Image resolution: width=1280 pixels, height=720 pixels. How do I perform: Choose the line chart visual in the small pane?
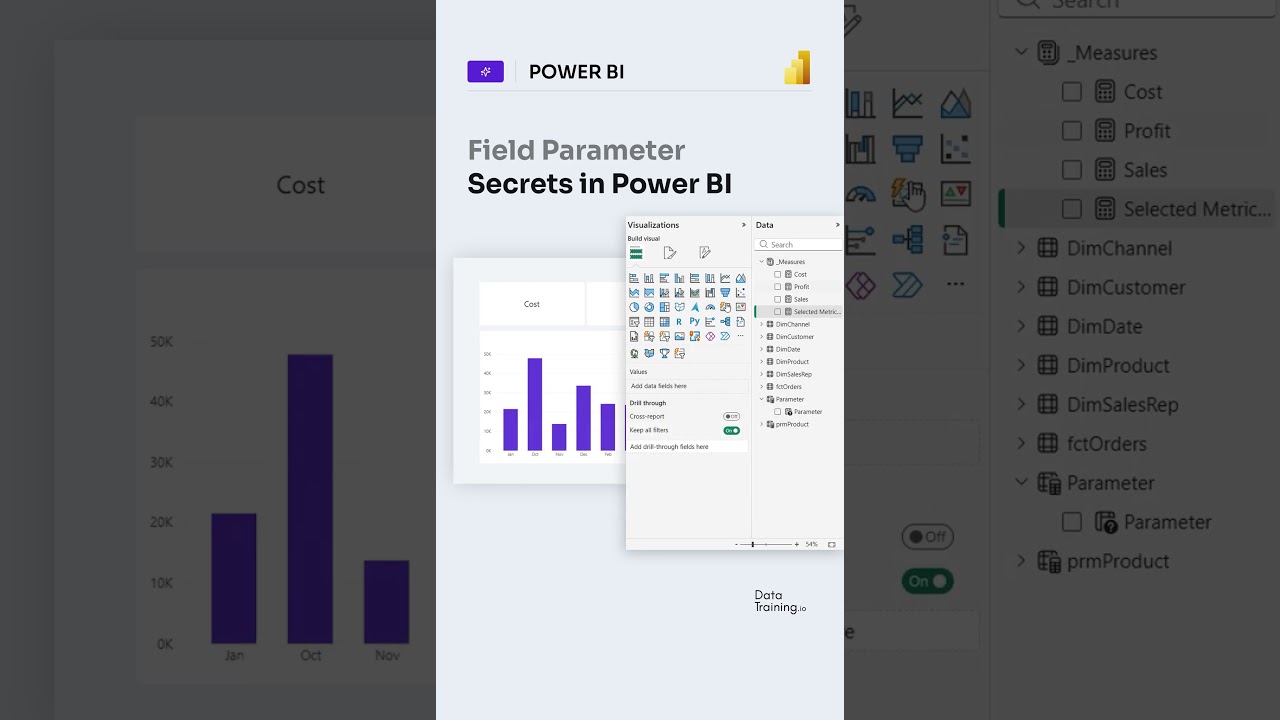click(725, 278)
